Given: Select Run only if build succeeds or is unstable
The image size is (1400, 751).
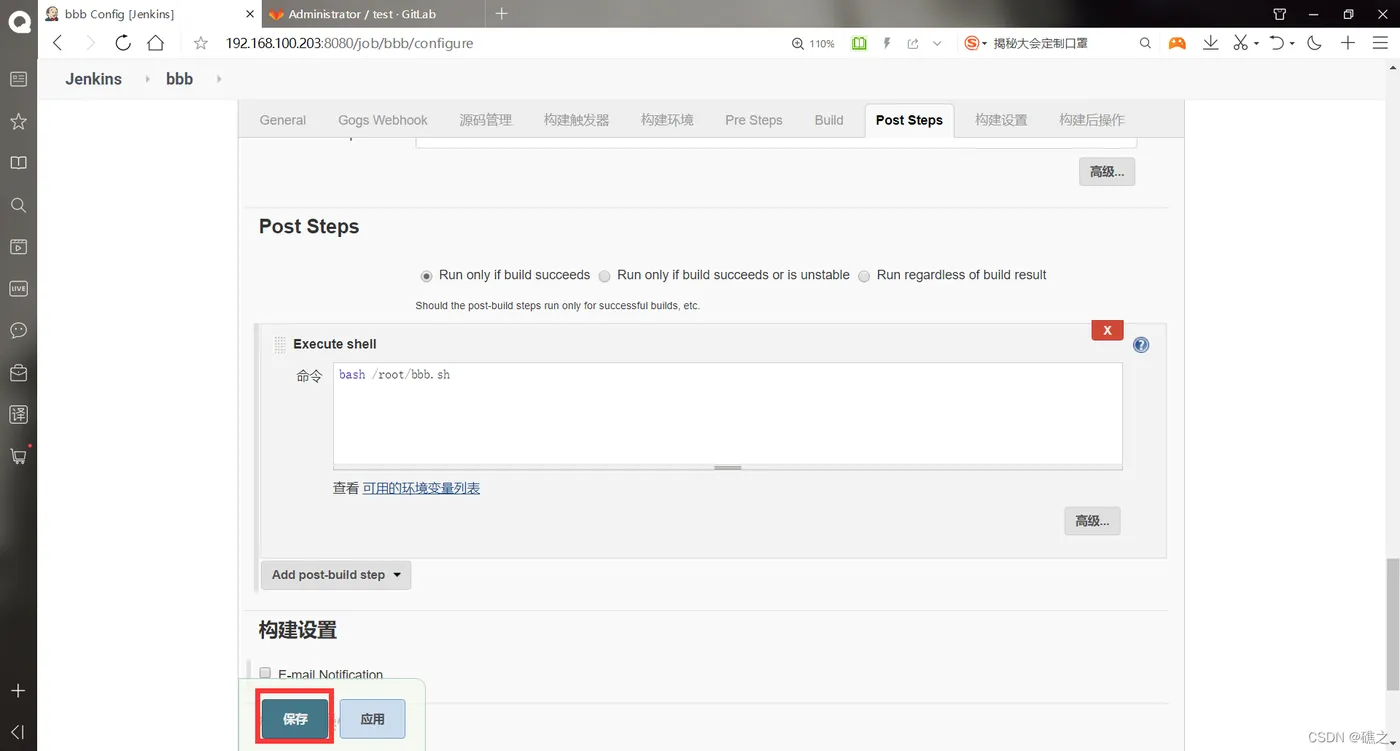Looking at the screenshot, I should [x=604, y=276].
